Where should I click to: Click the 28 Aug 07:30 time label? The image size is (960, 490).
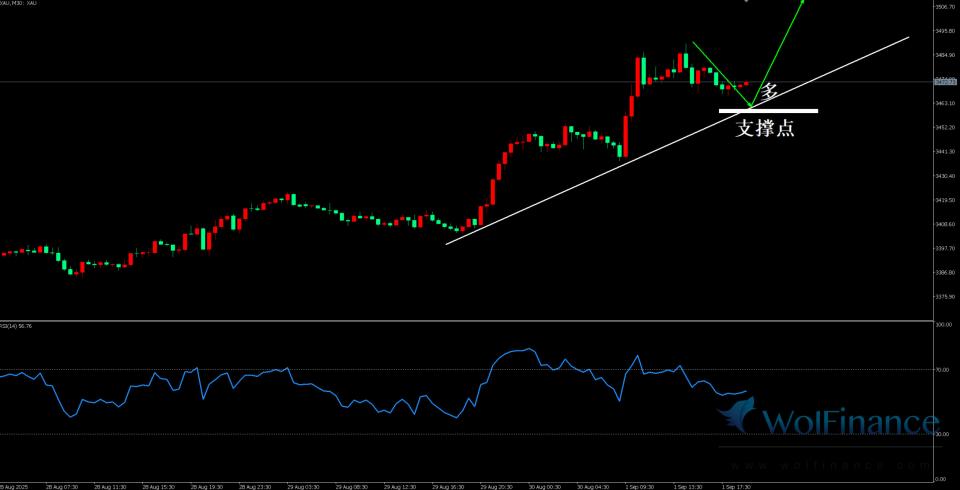coord(62,486)
